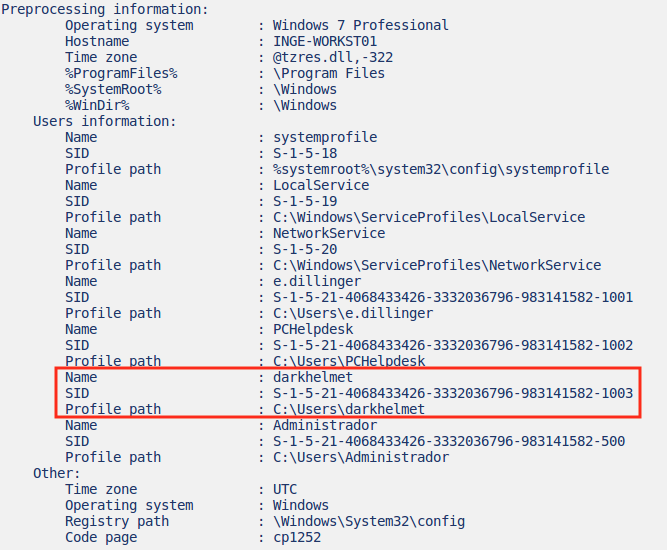Select the 'C:\Users\darkhelmet' profile path
This screenshot has width=667, height=550.
349,409
